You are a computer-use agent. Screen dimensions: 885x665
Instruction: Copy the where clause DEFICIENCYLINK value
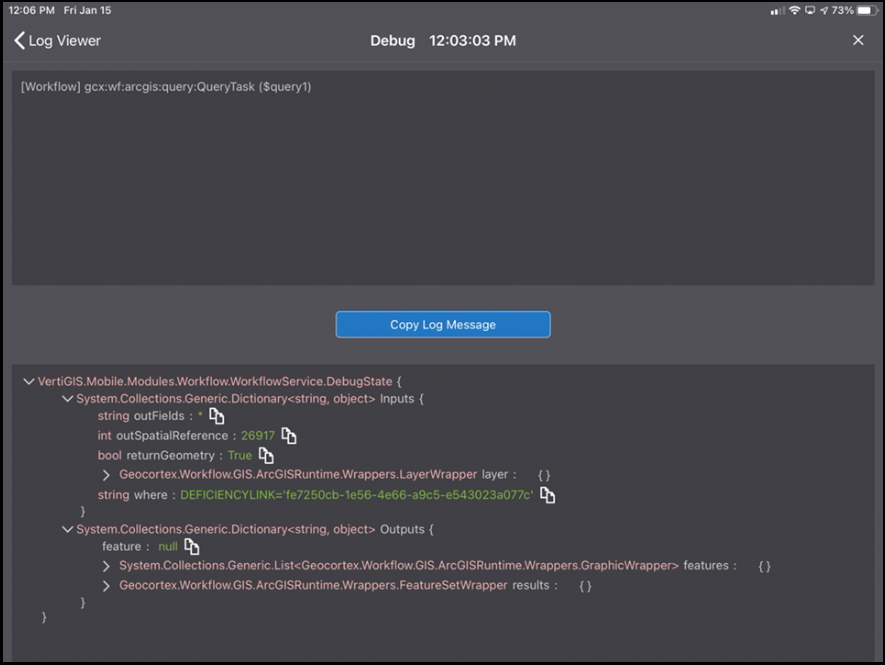click(547, 495)
